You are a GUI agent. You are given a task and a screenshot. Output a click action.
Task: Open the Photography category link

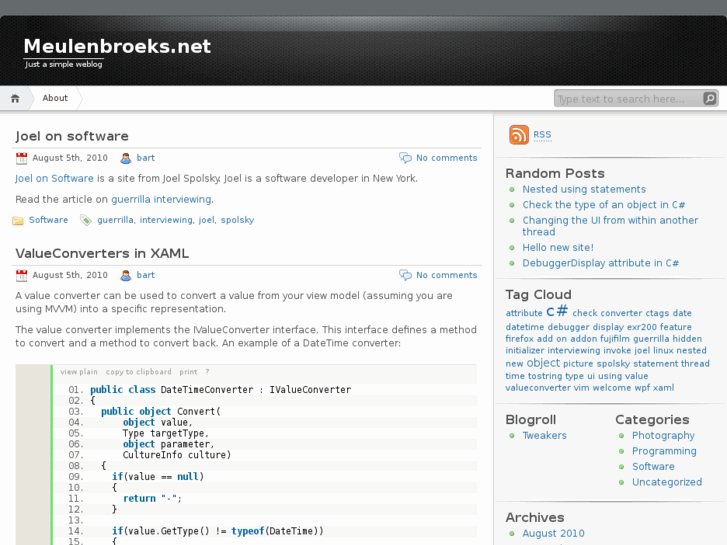tap(663, 436)
